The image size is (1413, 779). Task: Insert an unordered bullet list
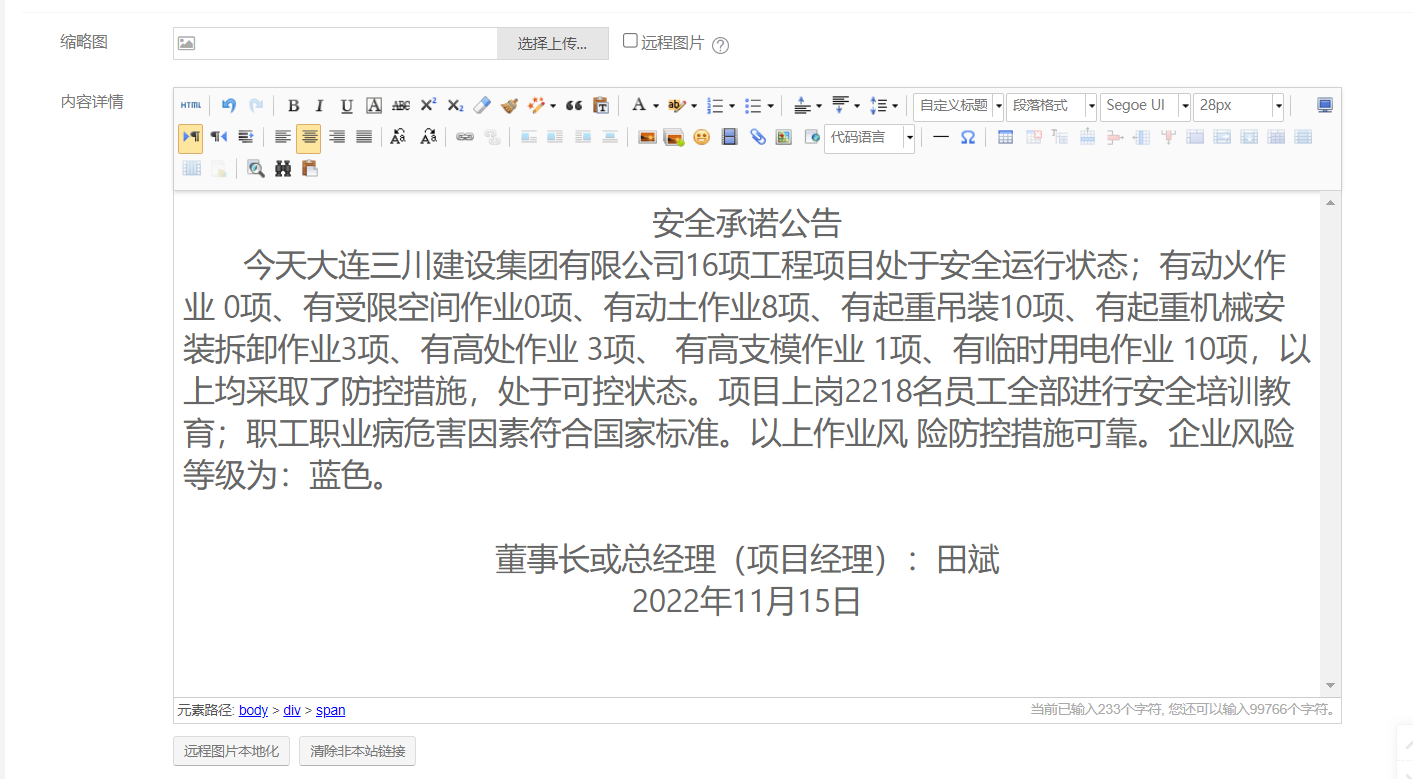tap(753, 105)
